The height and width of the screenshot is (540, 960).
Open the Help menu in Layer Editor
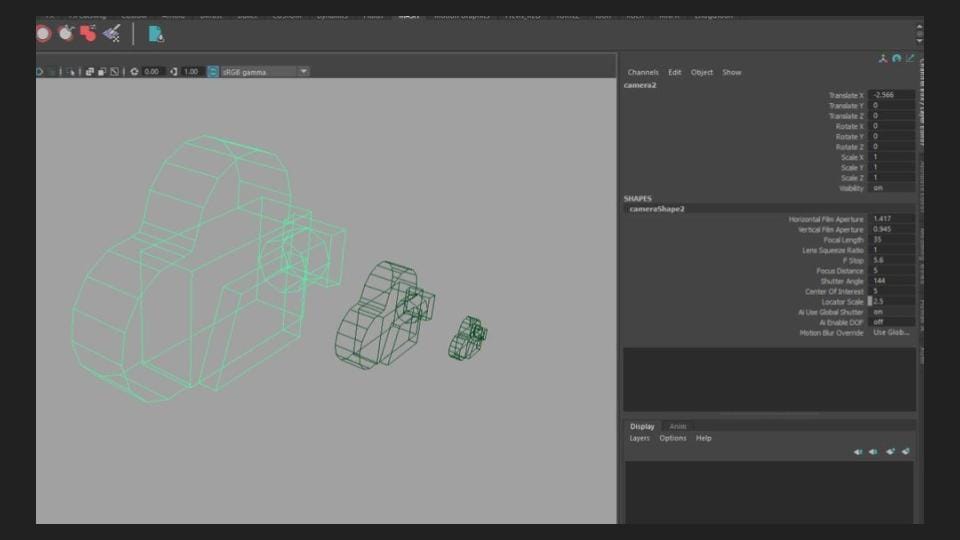pos(703,438)
